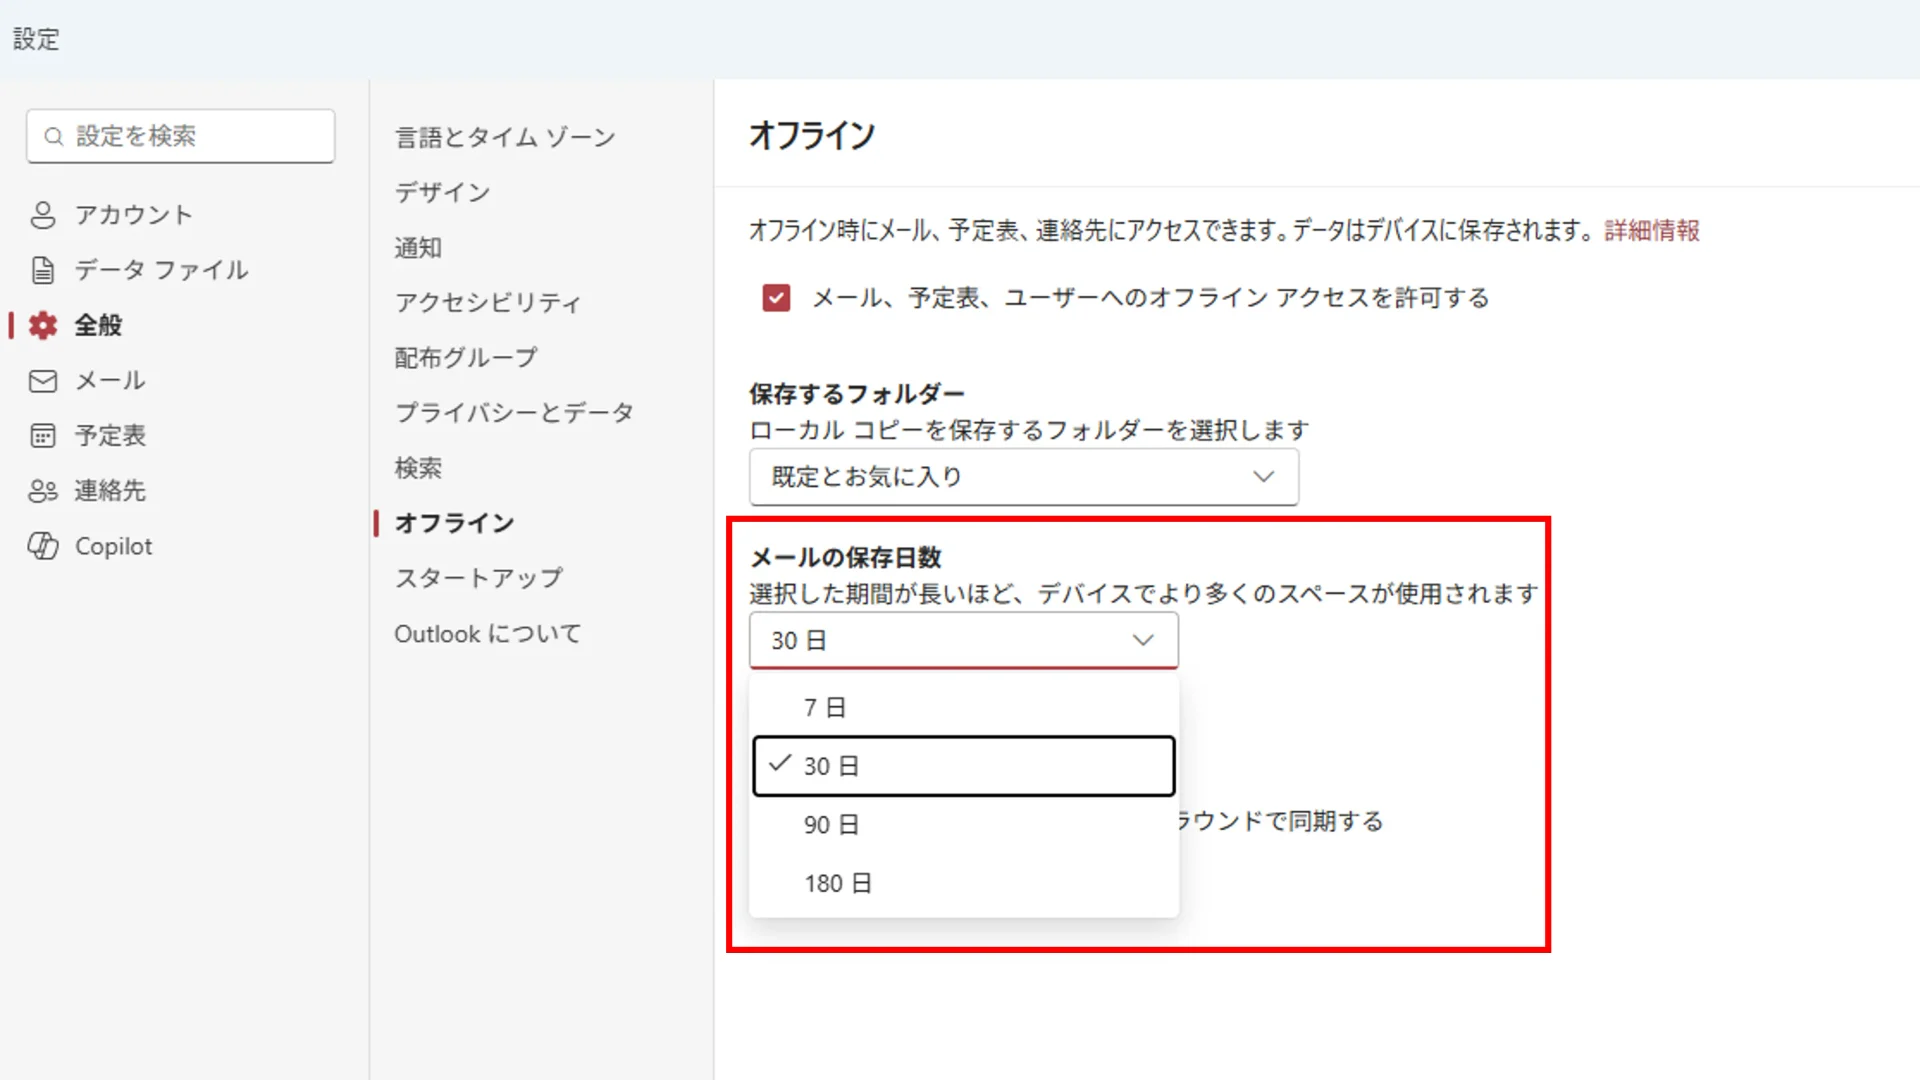The height and width of the screenshot is (1080, 1920).
Task: Select the 予定表 label in the sidebar
Action: coord(110,436)
